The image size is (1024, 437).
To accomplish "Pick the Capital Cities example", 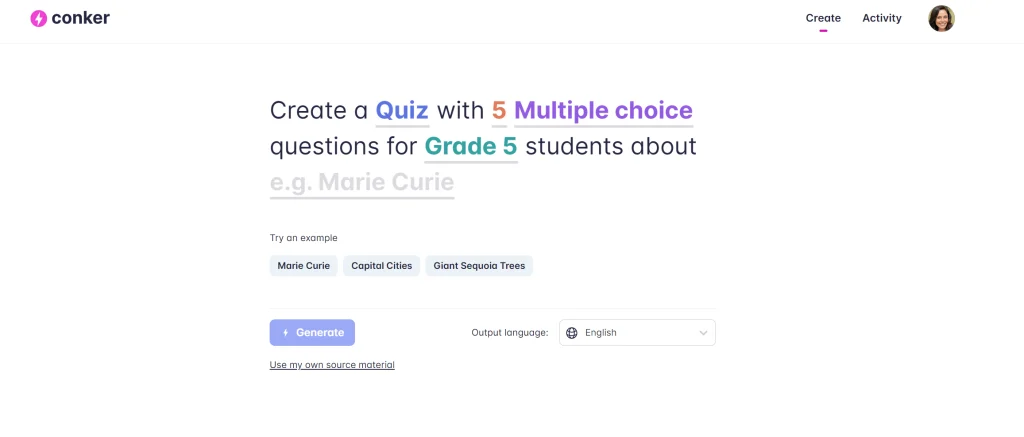I will point(381,266).
